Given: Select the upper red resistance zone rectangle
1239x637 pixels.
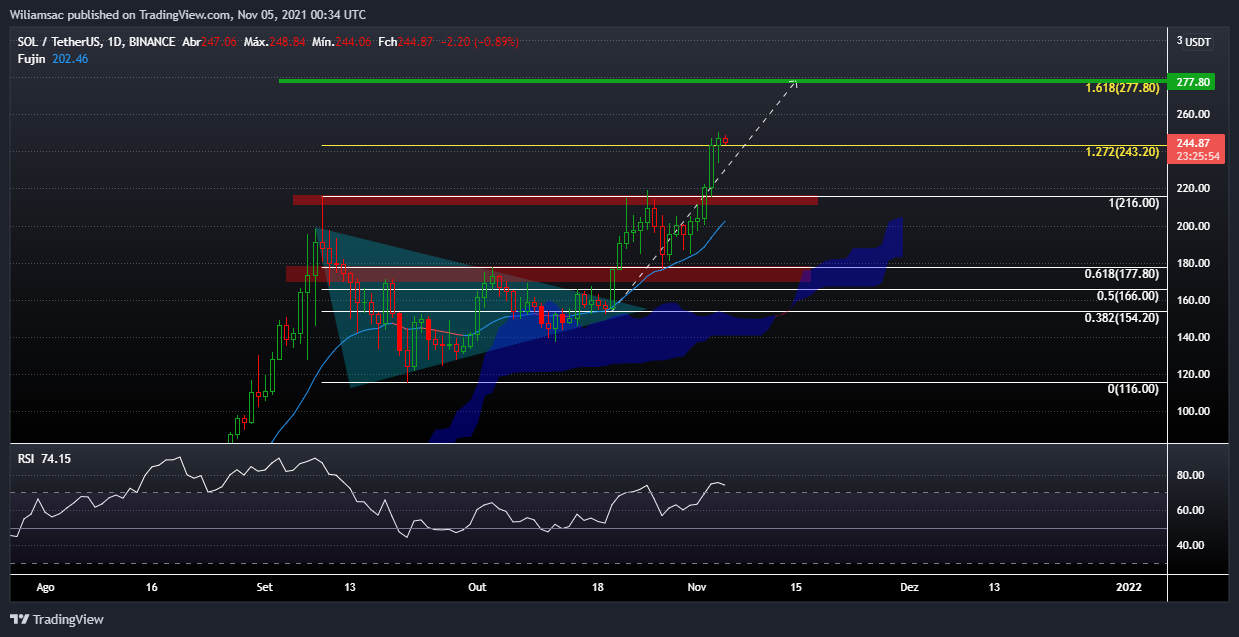Looking at the screenshot, I should pyautogui.click(x=555, y=200).
